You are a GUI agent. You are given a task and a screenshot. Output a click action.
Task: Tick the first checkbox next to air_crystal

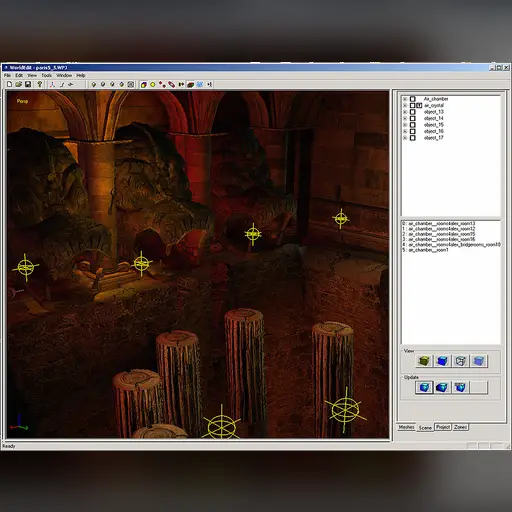point(413,105)
